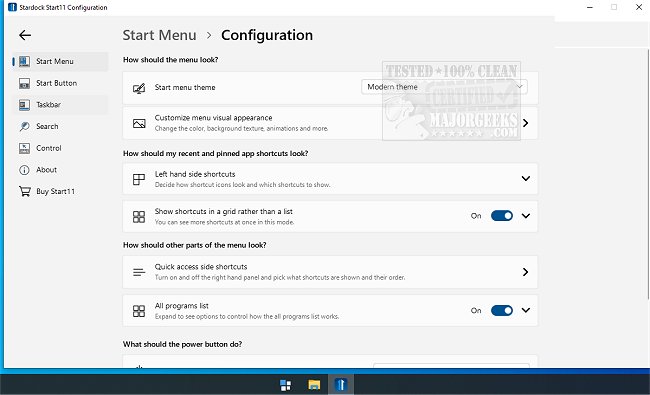The height and width of the screenshot is (395, 650).
Task: Click the All programs list icon
Action: point(139,311)
